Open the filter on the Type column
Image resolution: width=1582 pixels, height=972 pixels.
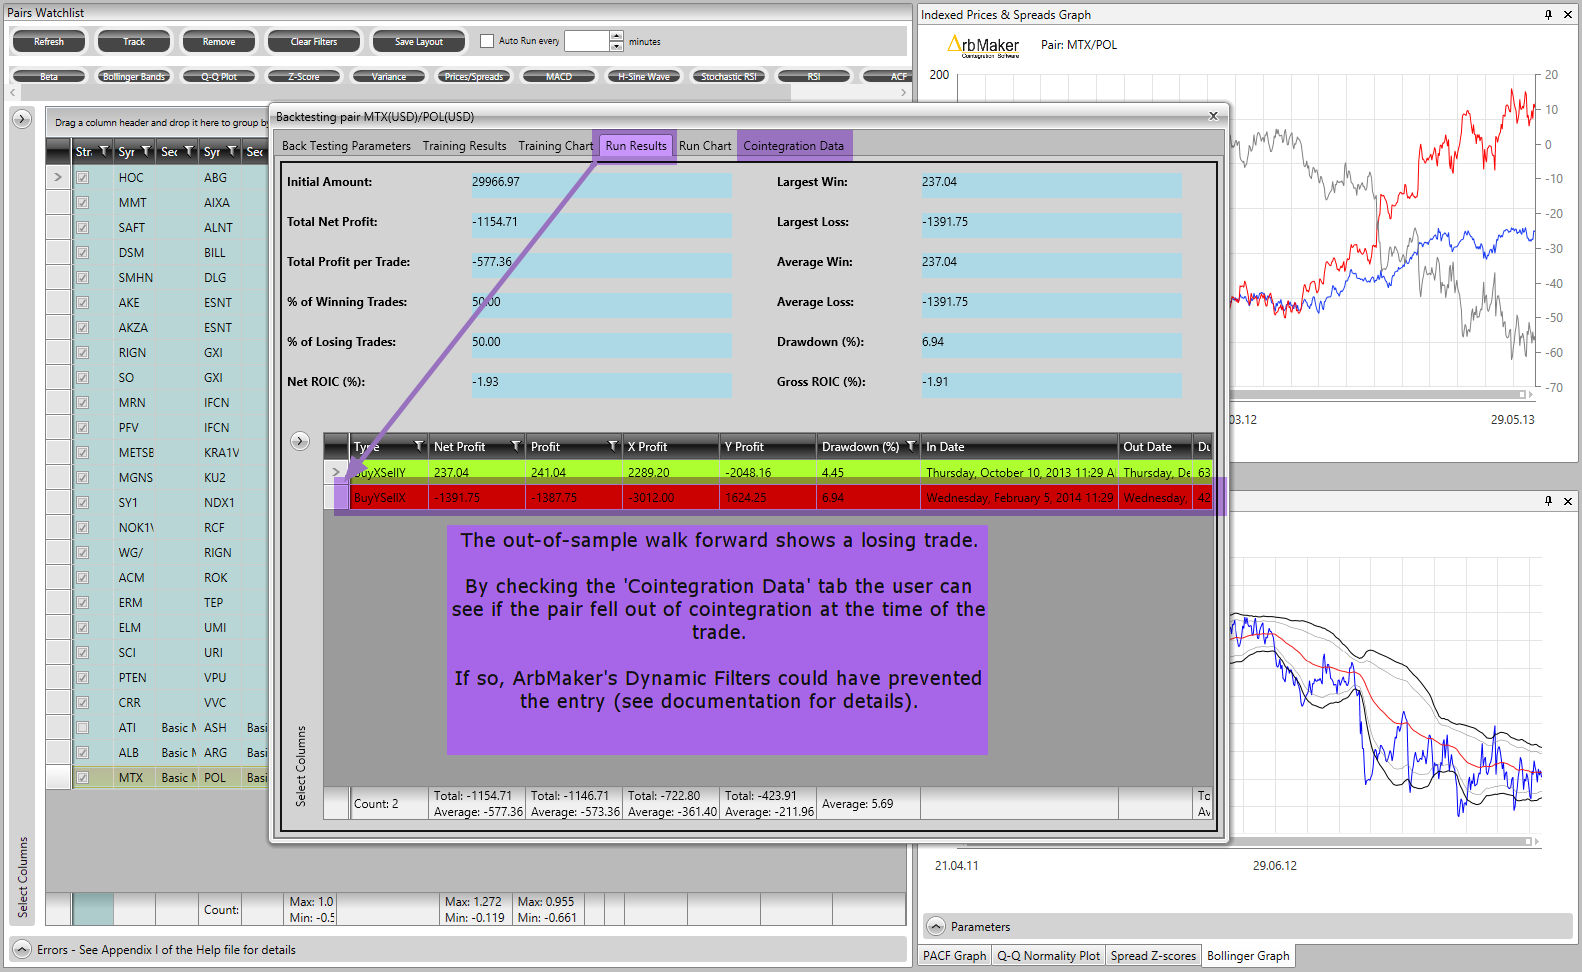(419, 446)
